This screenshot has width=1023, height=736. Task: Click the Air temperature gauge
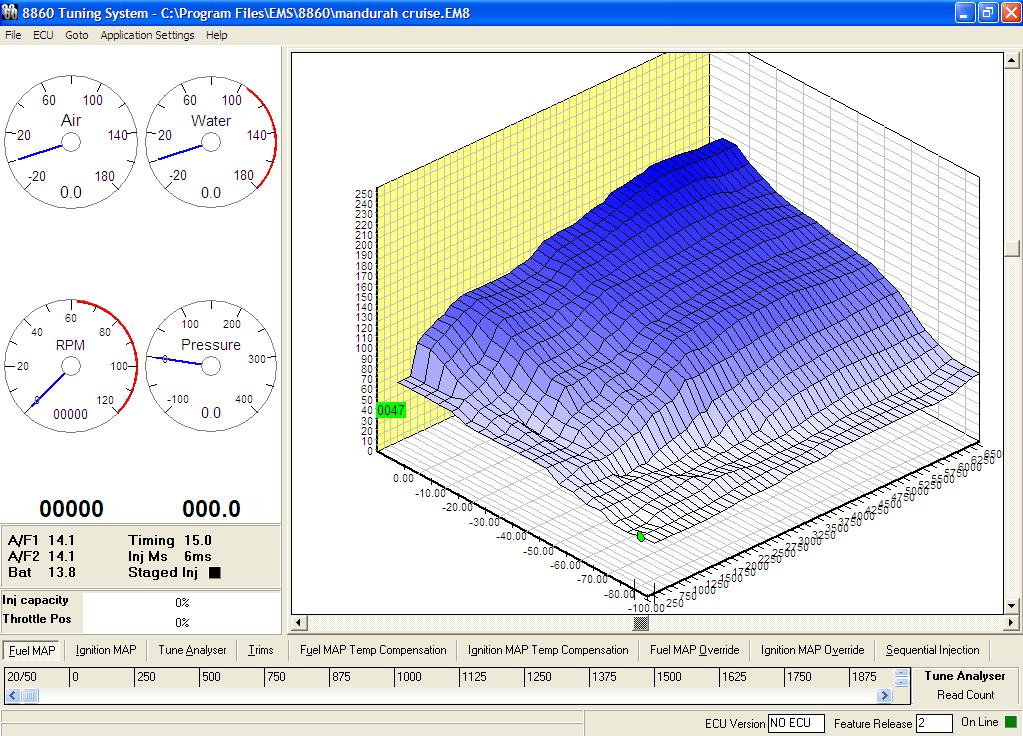(70, 143)
